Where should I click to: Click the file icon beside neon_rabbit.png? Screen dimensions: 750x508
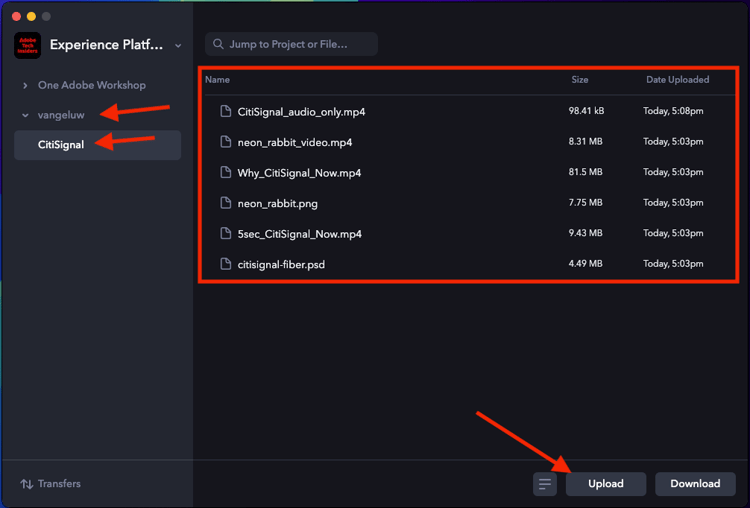pos(226,203)
